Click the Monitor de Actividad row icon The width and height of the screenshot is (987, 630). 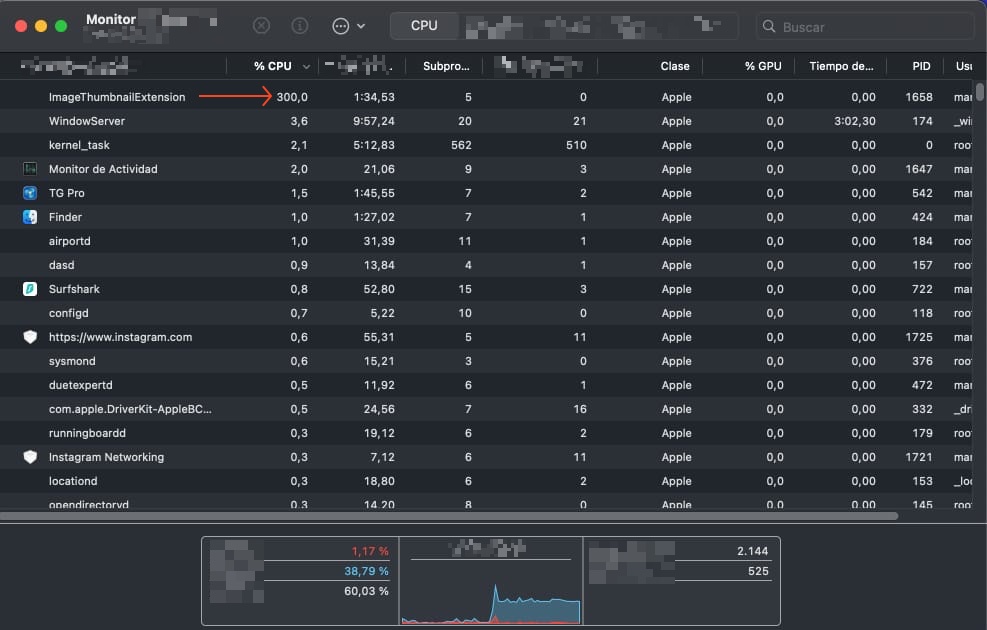coord(30,169)
